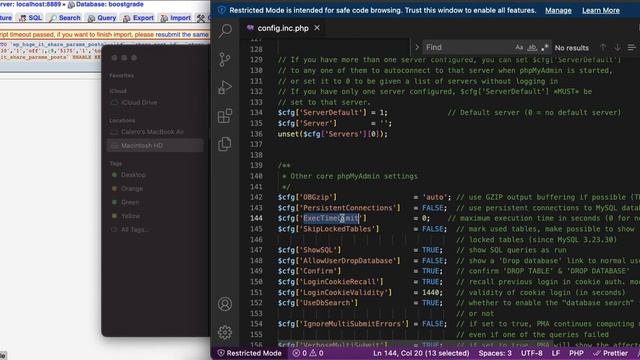Click 'UseDbSearch' on line 152
Screen dimensions: 640x360
pyautogui.click(x=327, y=303)
